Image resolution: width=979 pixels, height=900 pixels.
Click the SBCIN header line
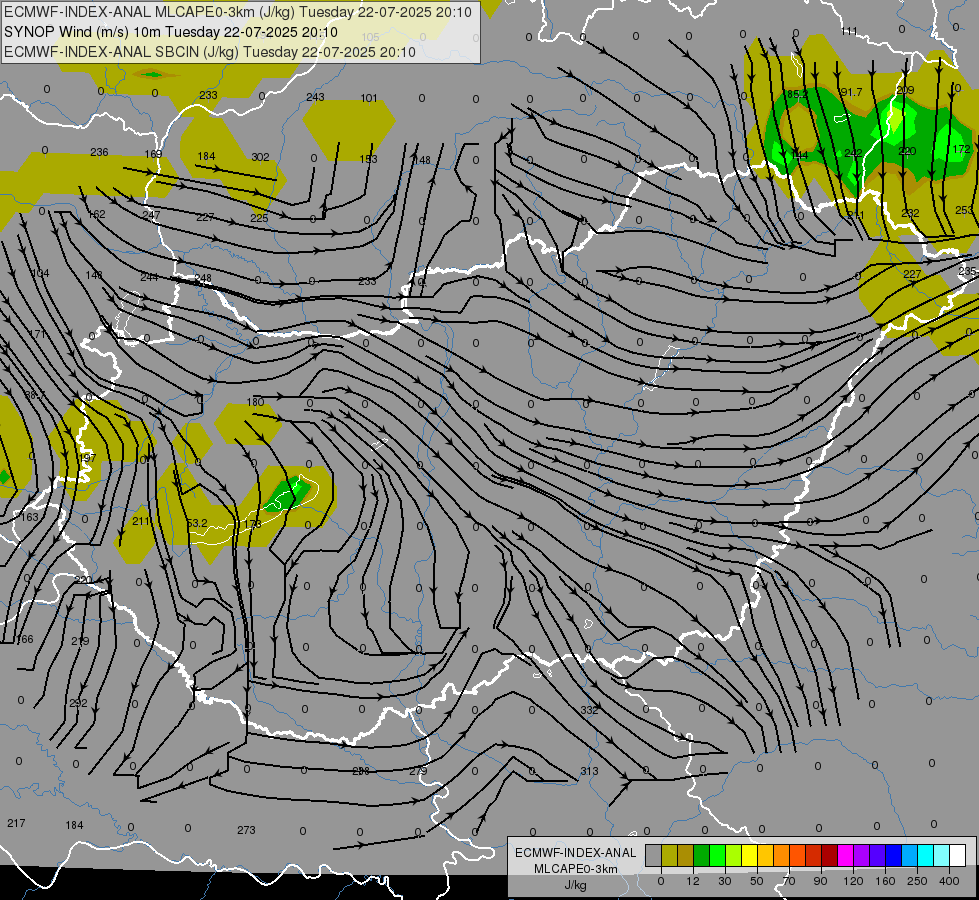click(x=210, y=52)
